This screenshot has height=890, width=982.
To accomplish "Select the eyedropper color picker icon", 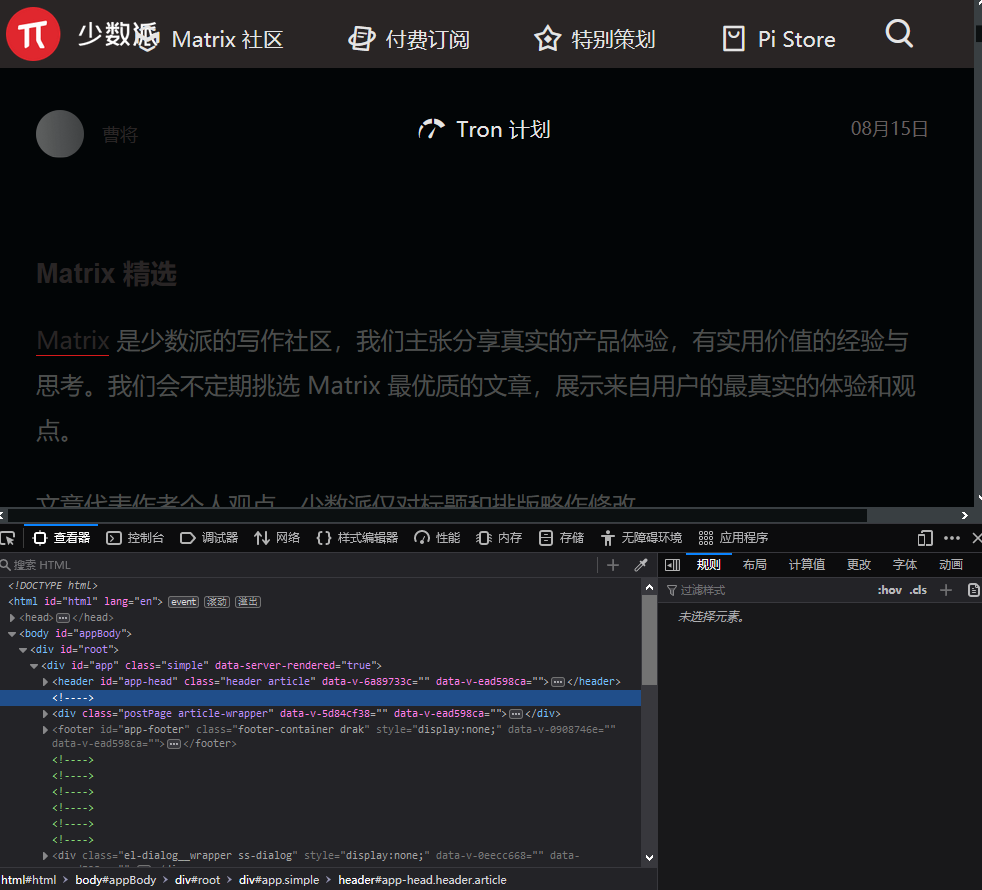I will pyautogui.click(x=641, y=565).
